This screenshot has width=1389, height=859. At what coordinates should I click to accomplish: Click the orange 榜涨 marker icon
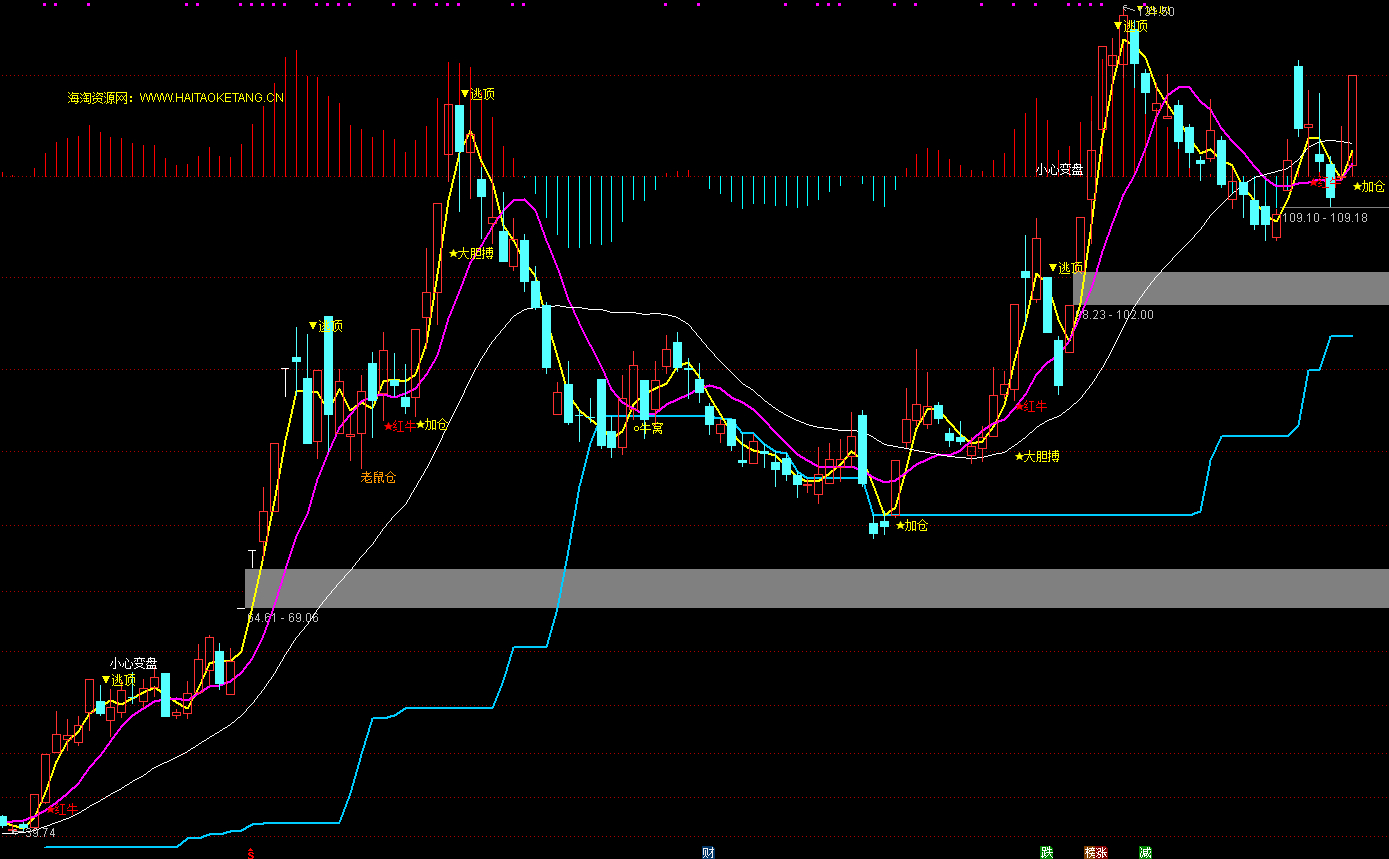[x=1095, y=853]
